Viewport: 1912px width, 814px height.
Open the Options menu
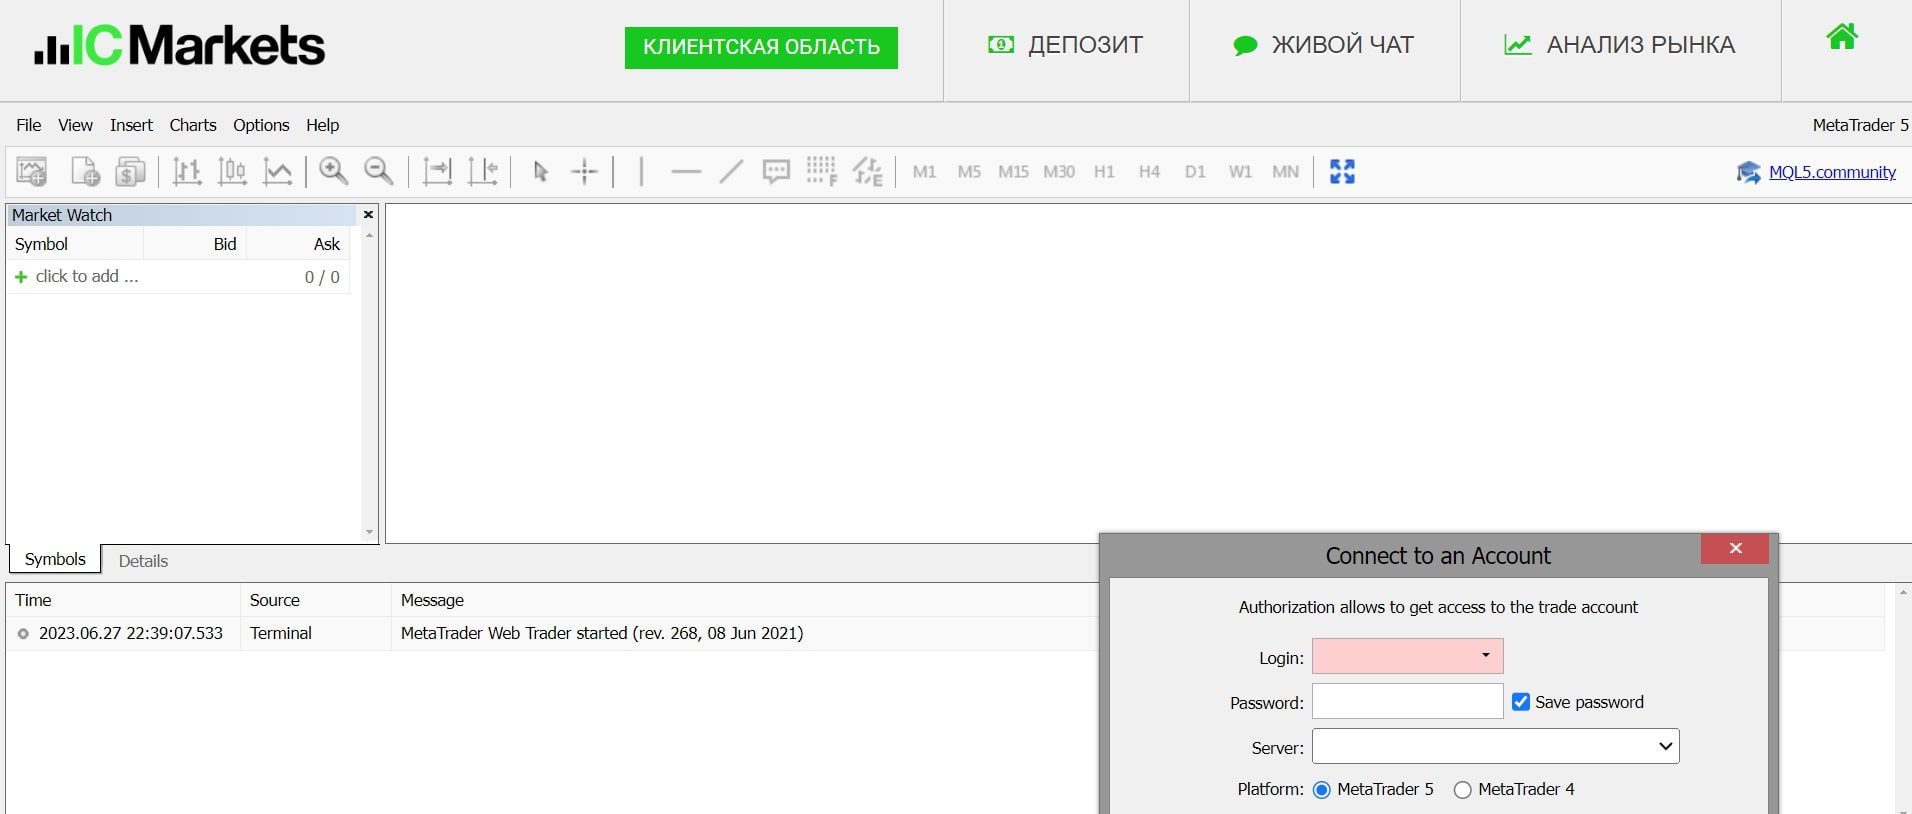pyautogui.click(x=261, y=125)
